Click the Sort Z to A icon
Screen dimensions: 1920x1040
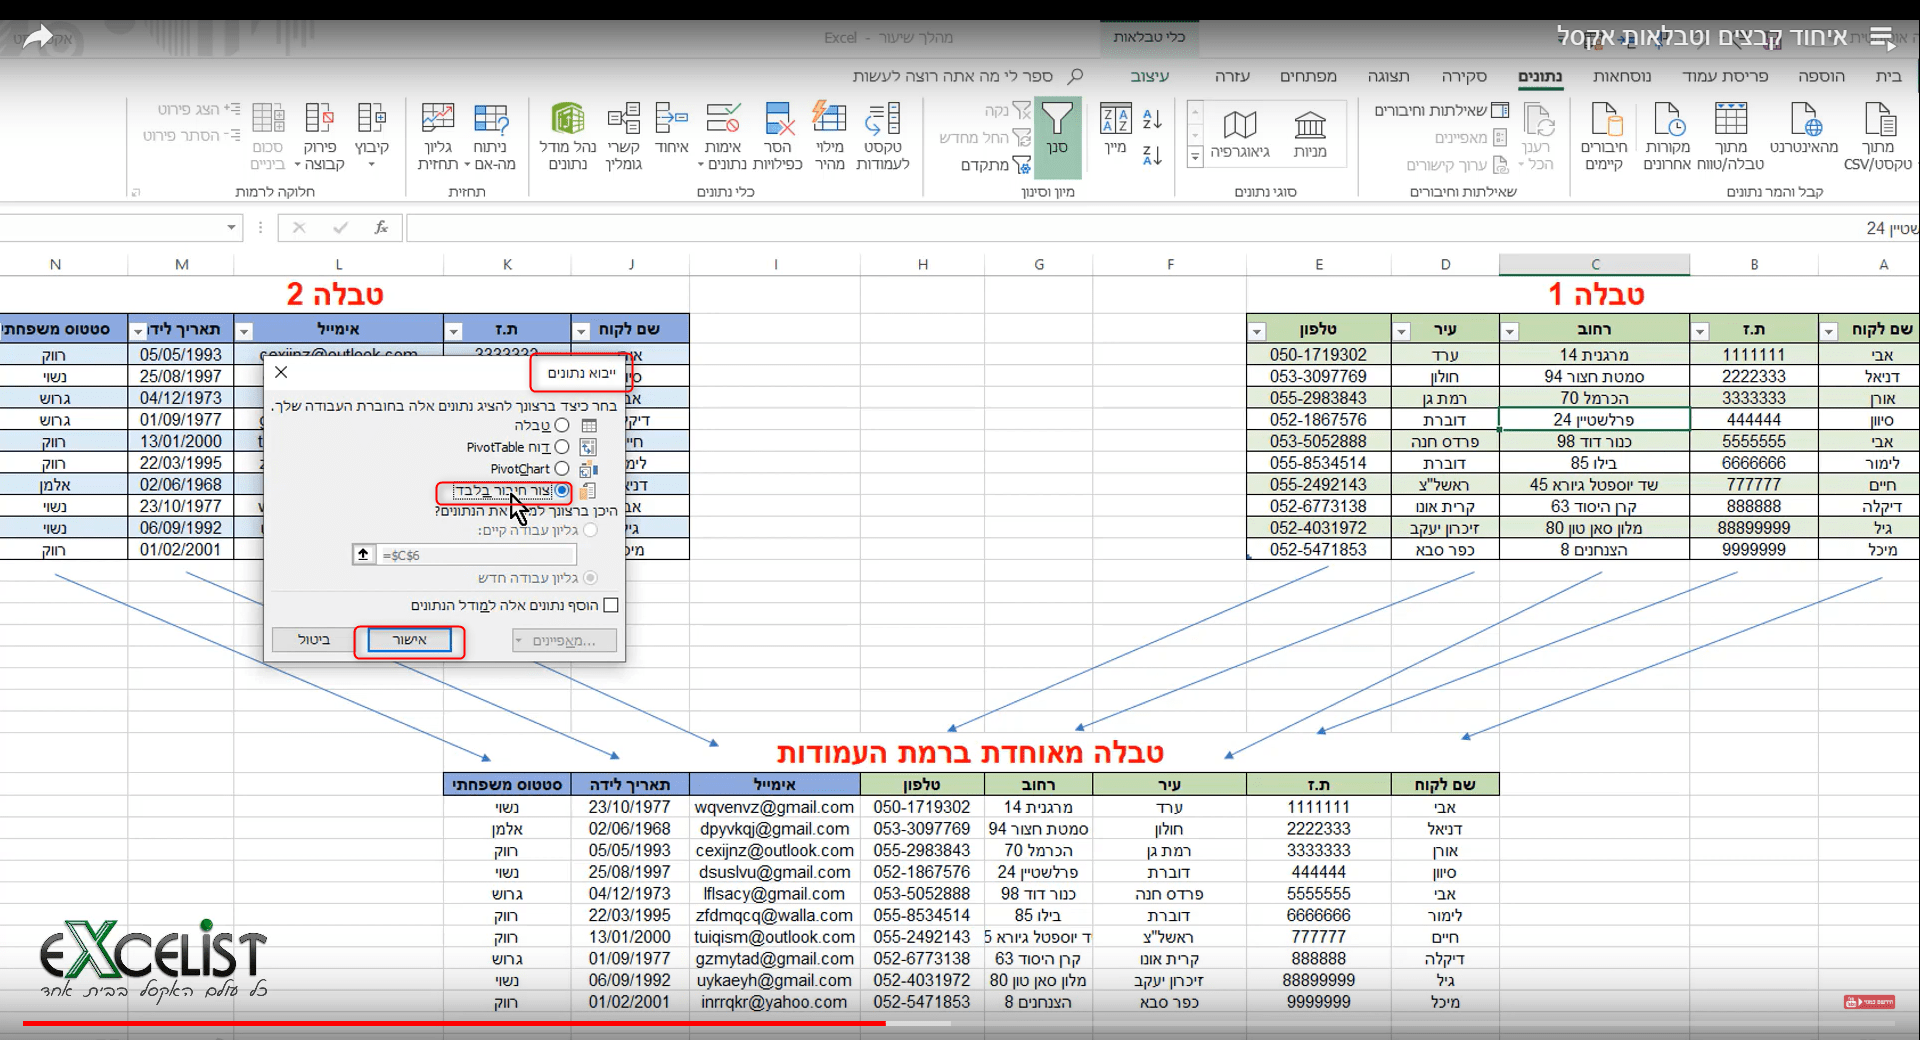[1152, 155]
